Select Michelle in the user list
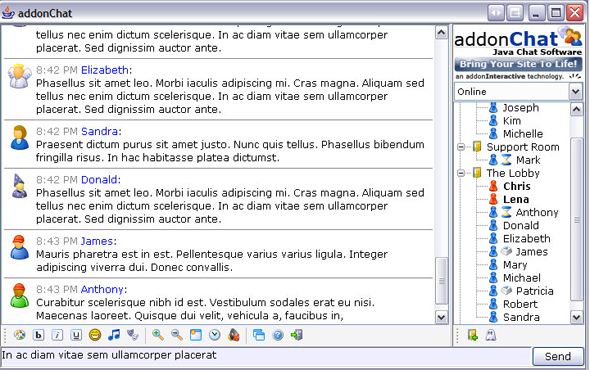This screenshot has width=590, height=370. (523, 134)
